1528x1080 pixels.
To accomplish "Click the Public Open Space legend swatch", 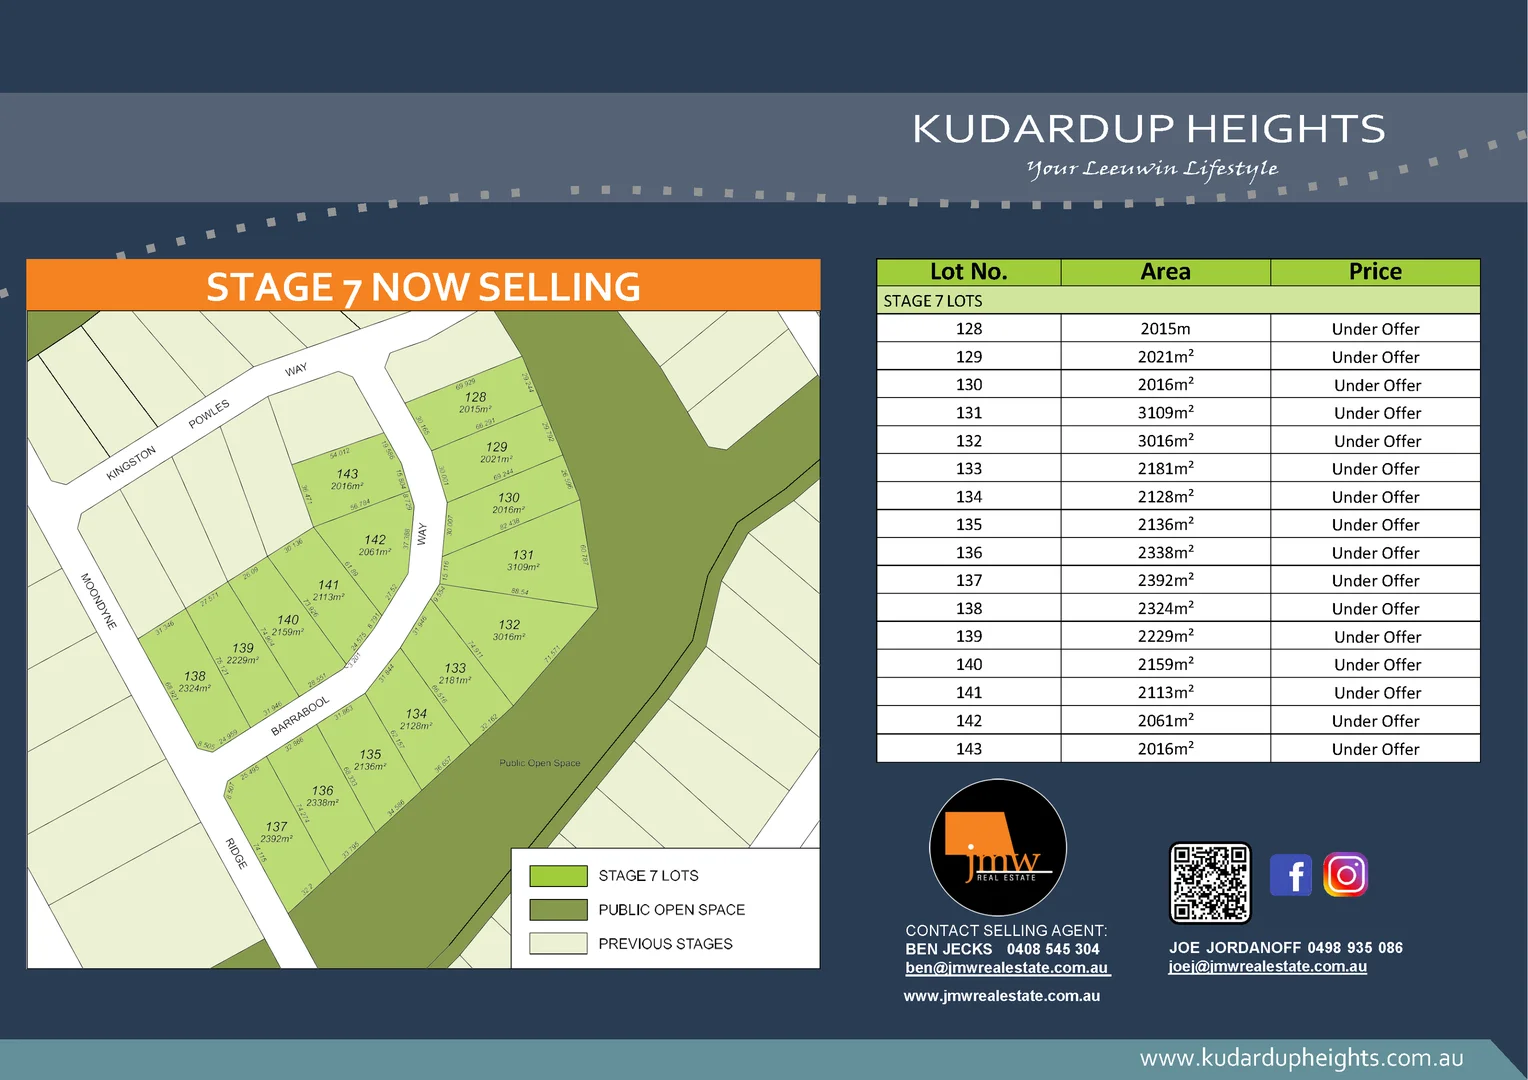I will (x=558, y=910).
